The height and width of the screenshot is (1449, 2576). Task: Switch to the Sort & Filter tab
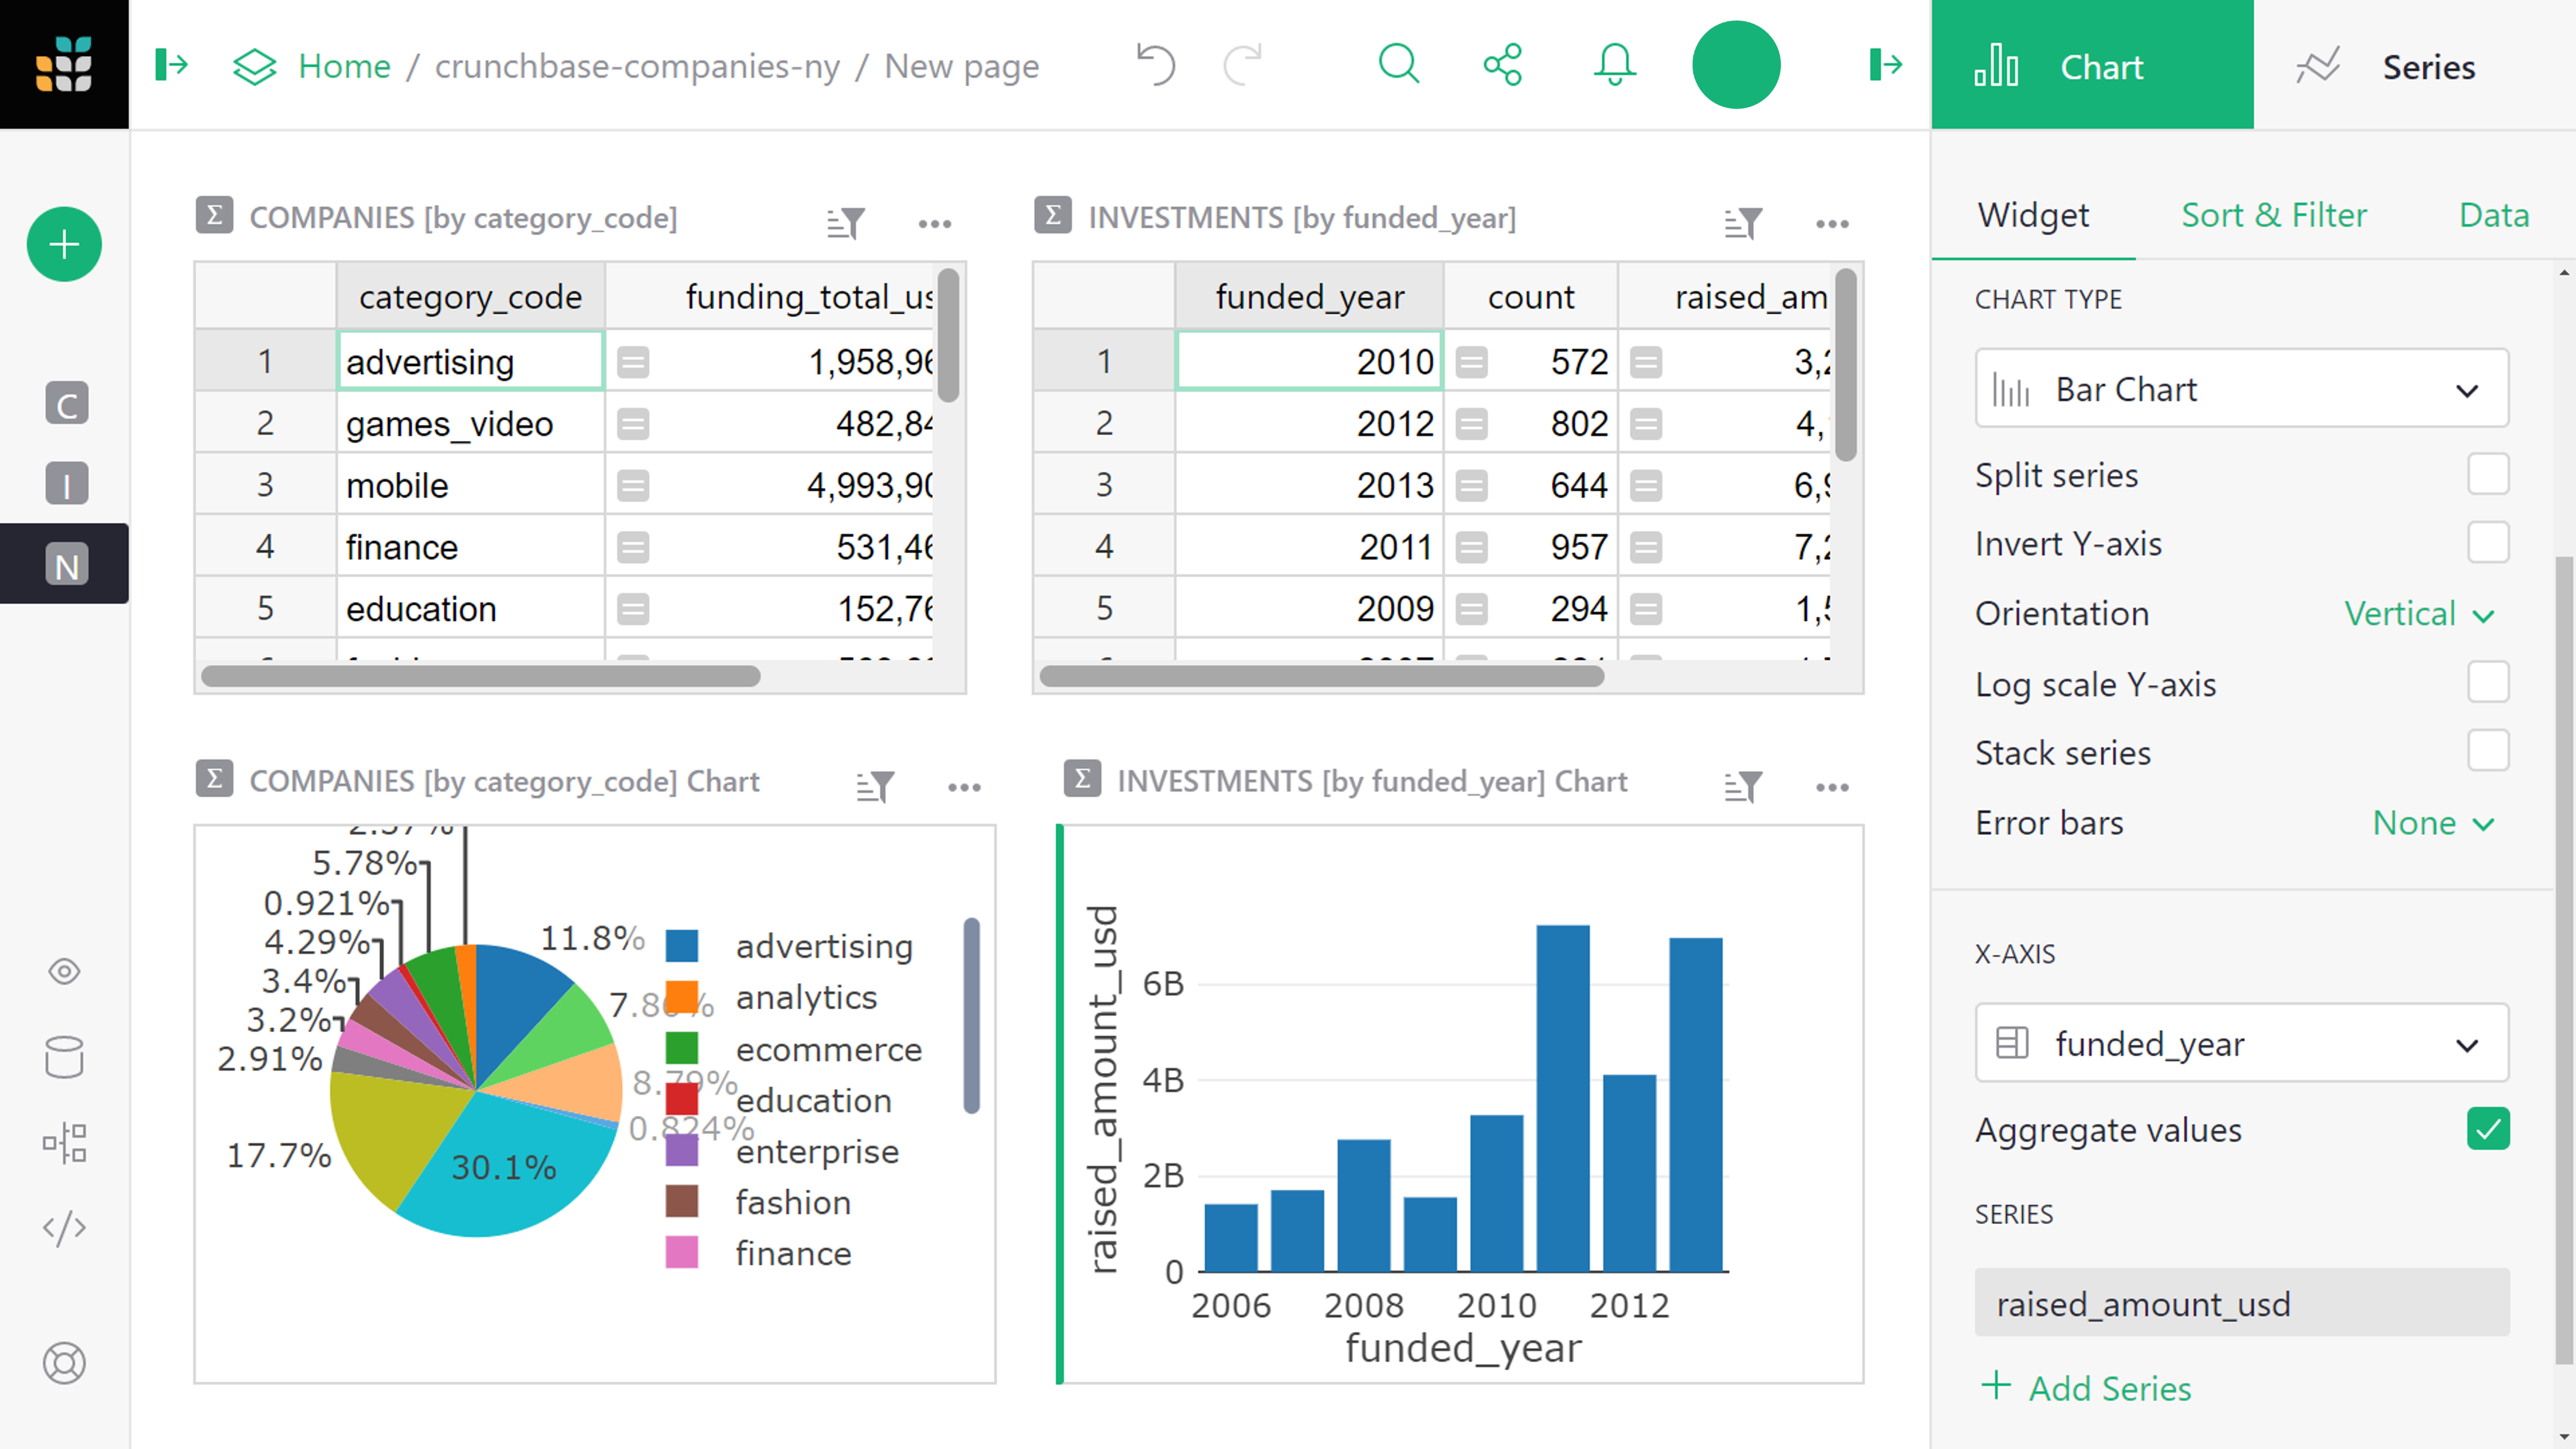[2273, 215]
